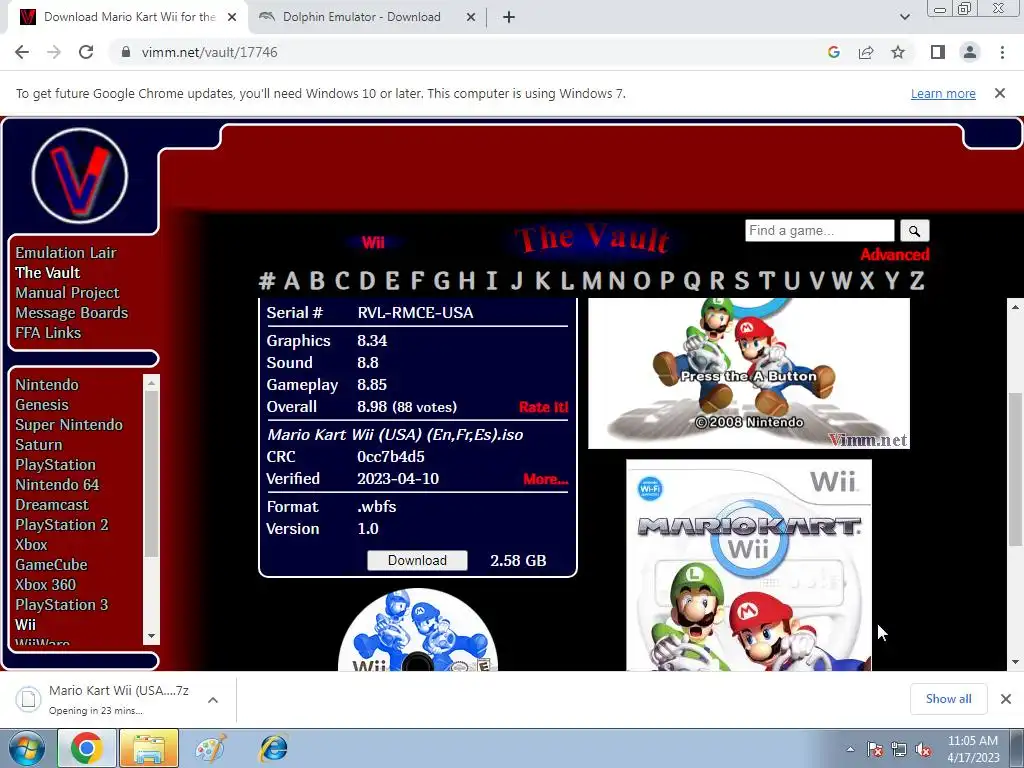The width and height of the screenshot is (1024, 768).
Task: Click Show all downloads button
Action: pyautogui.click(x=948, y=699)
